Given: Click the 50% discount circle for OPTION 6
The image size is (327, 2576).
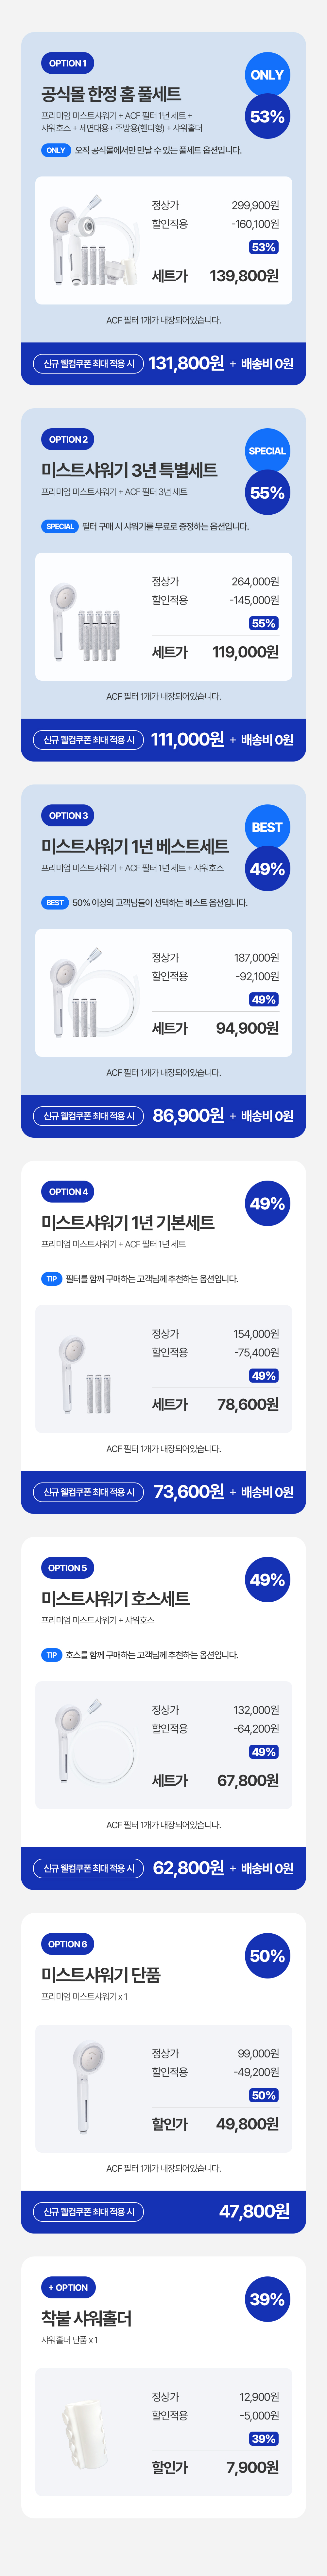Looking at the screenshot, I should point(267,1956).
